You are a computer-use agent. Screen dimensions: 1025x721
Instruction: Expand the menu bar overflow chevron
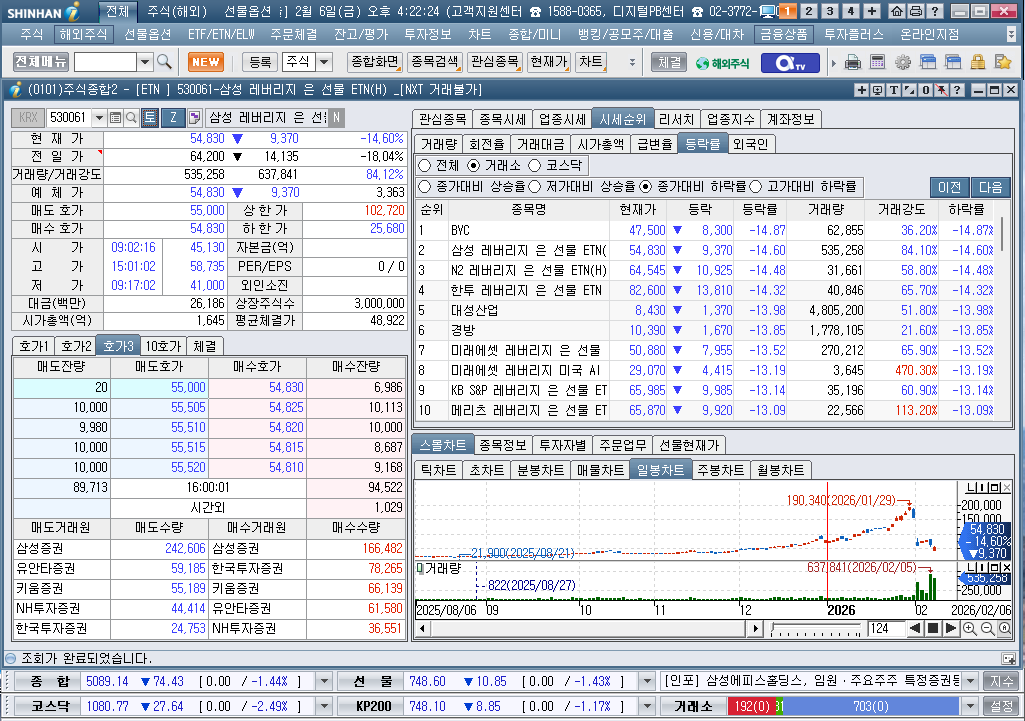(1011, 34)
